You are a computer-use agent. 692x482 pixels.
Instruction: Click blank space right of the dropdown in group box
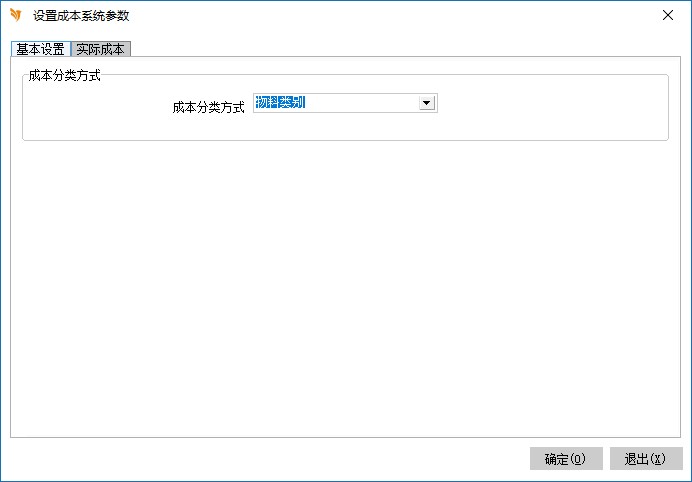(550, 105)
